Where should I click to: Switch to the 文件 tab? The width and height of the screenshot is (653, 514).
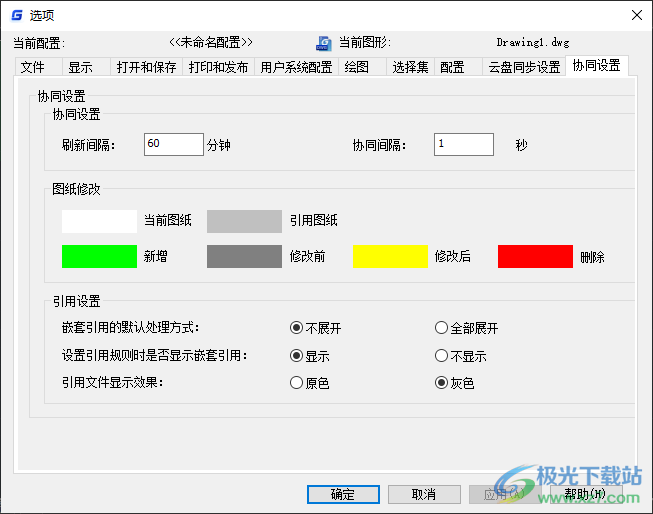(x=39, y=67)
